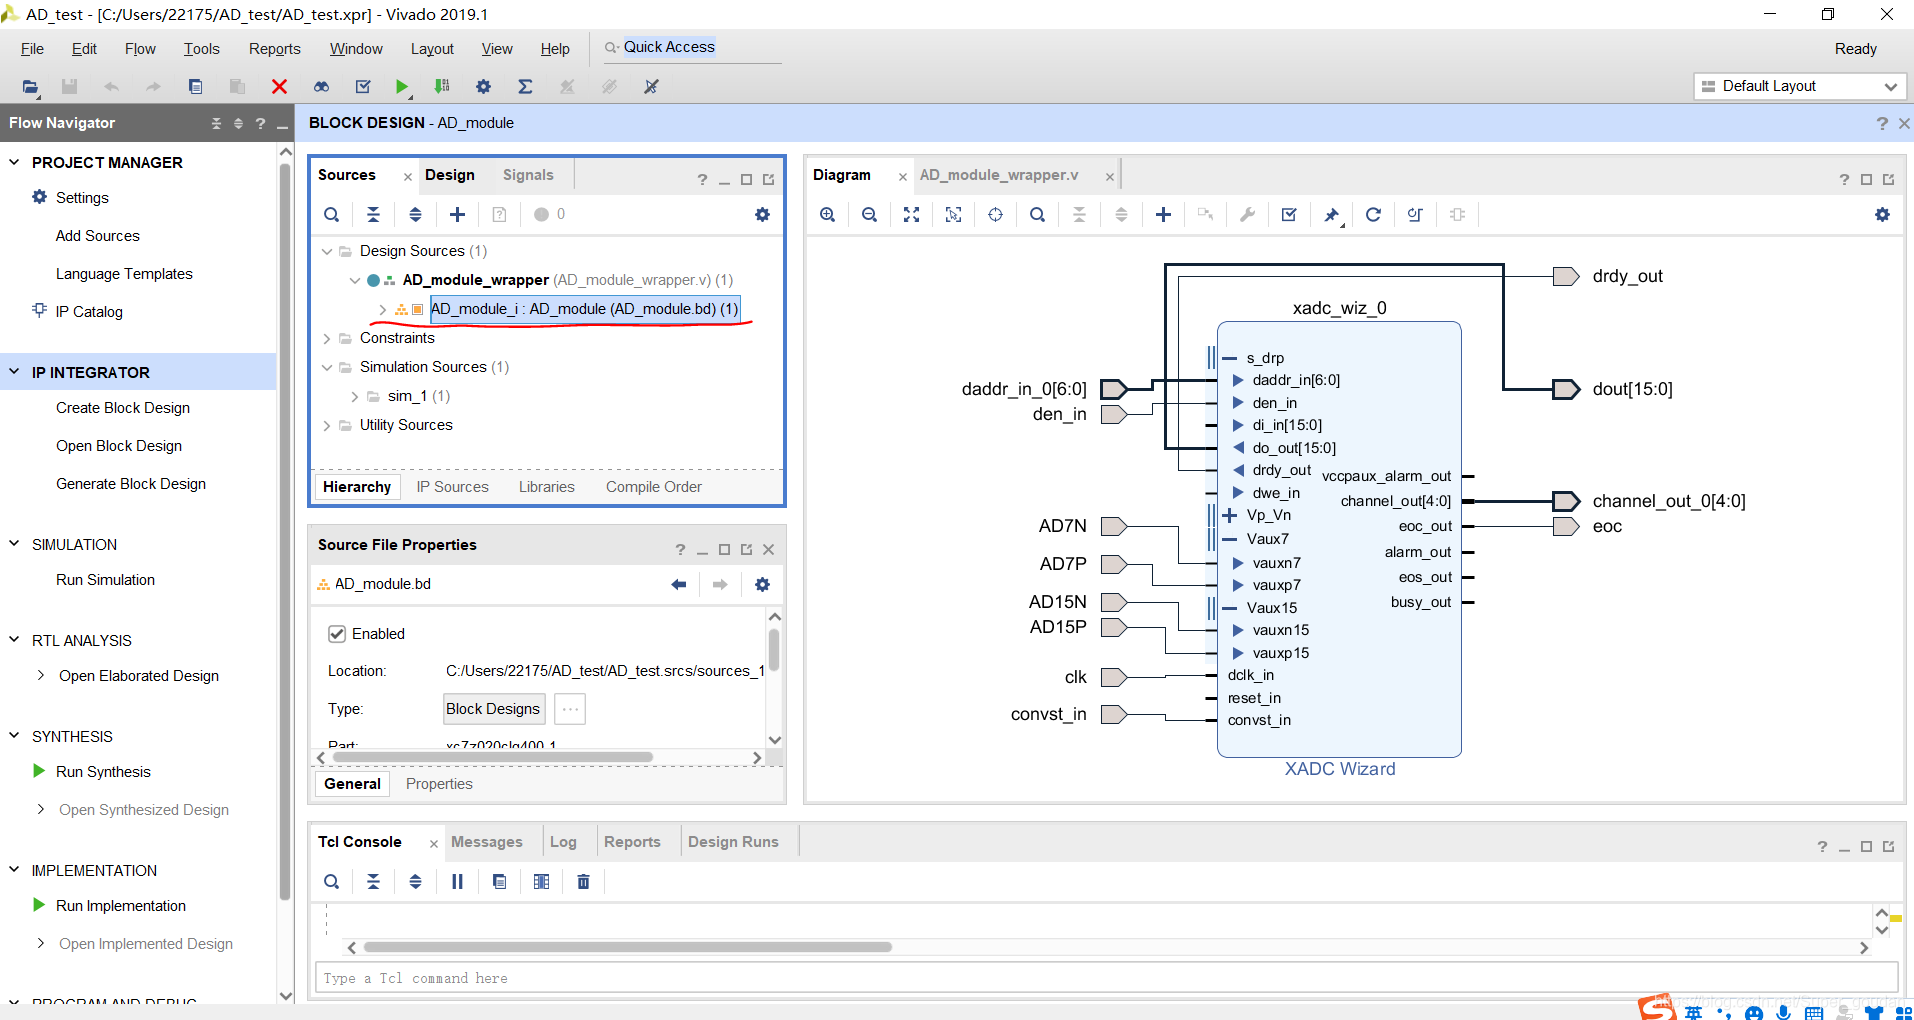The width and height of the screenshot is (1914, 1020).
Task: Open diagram settings gear
Action: click(1882, 214)
